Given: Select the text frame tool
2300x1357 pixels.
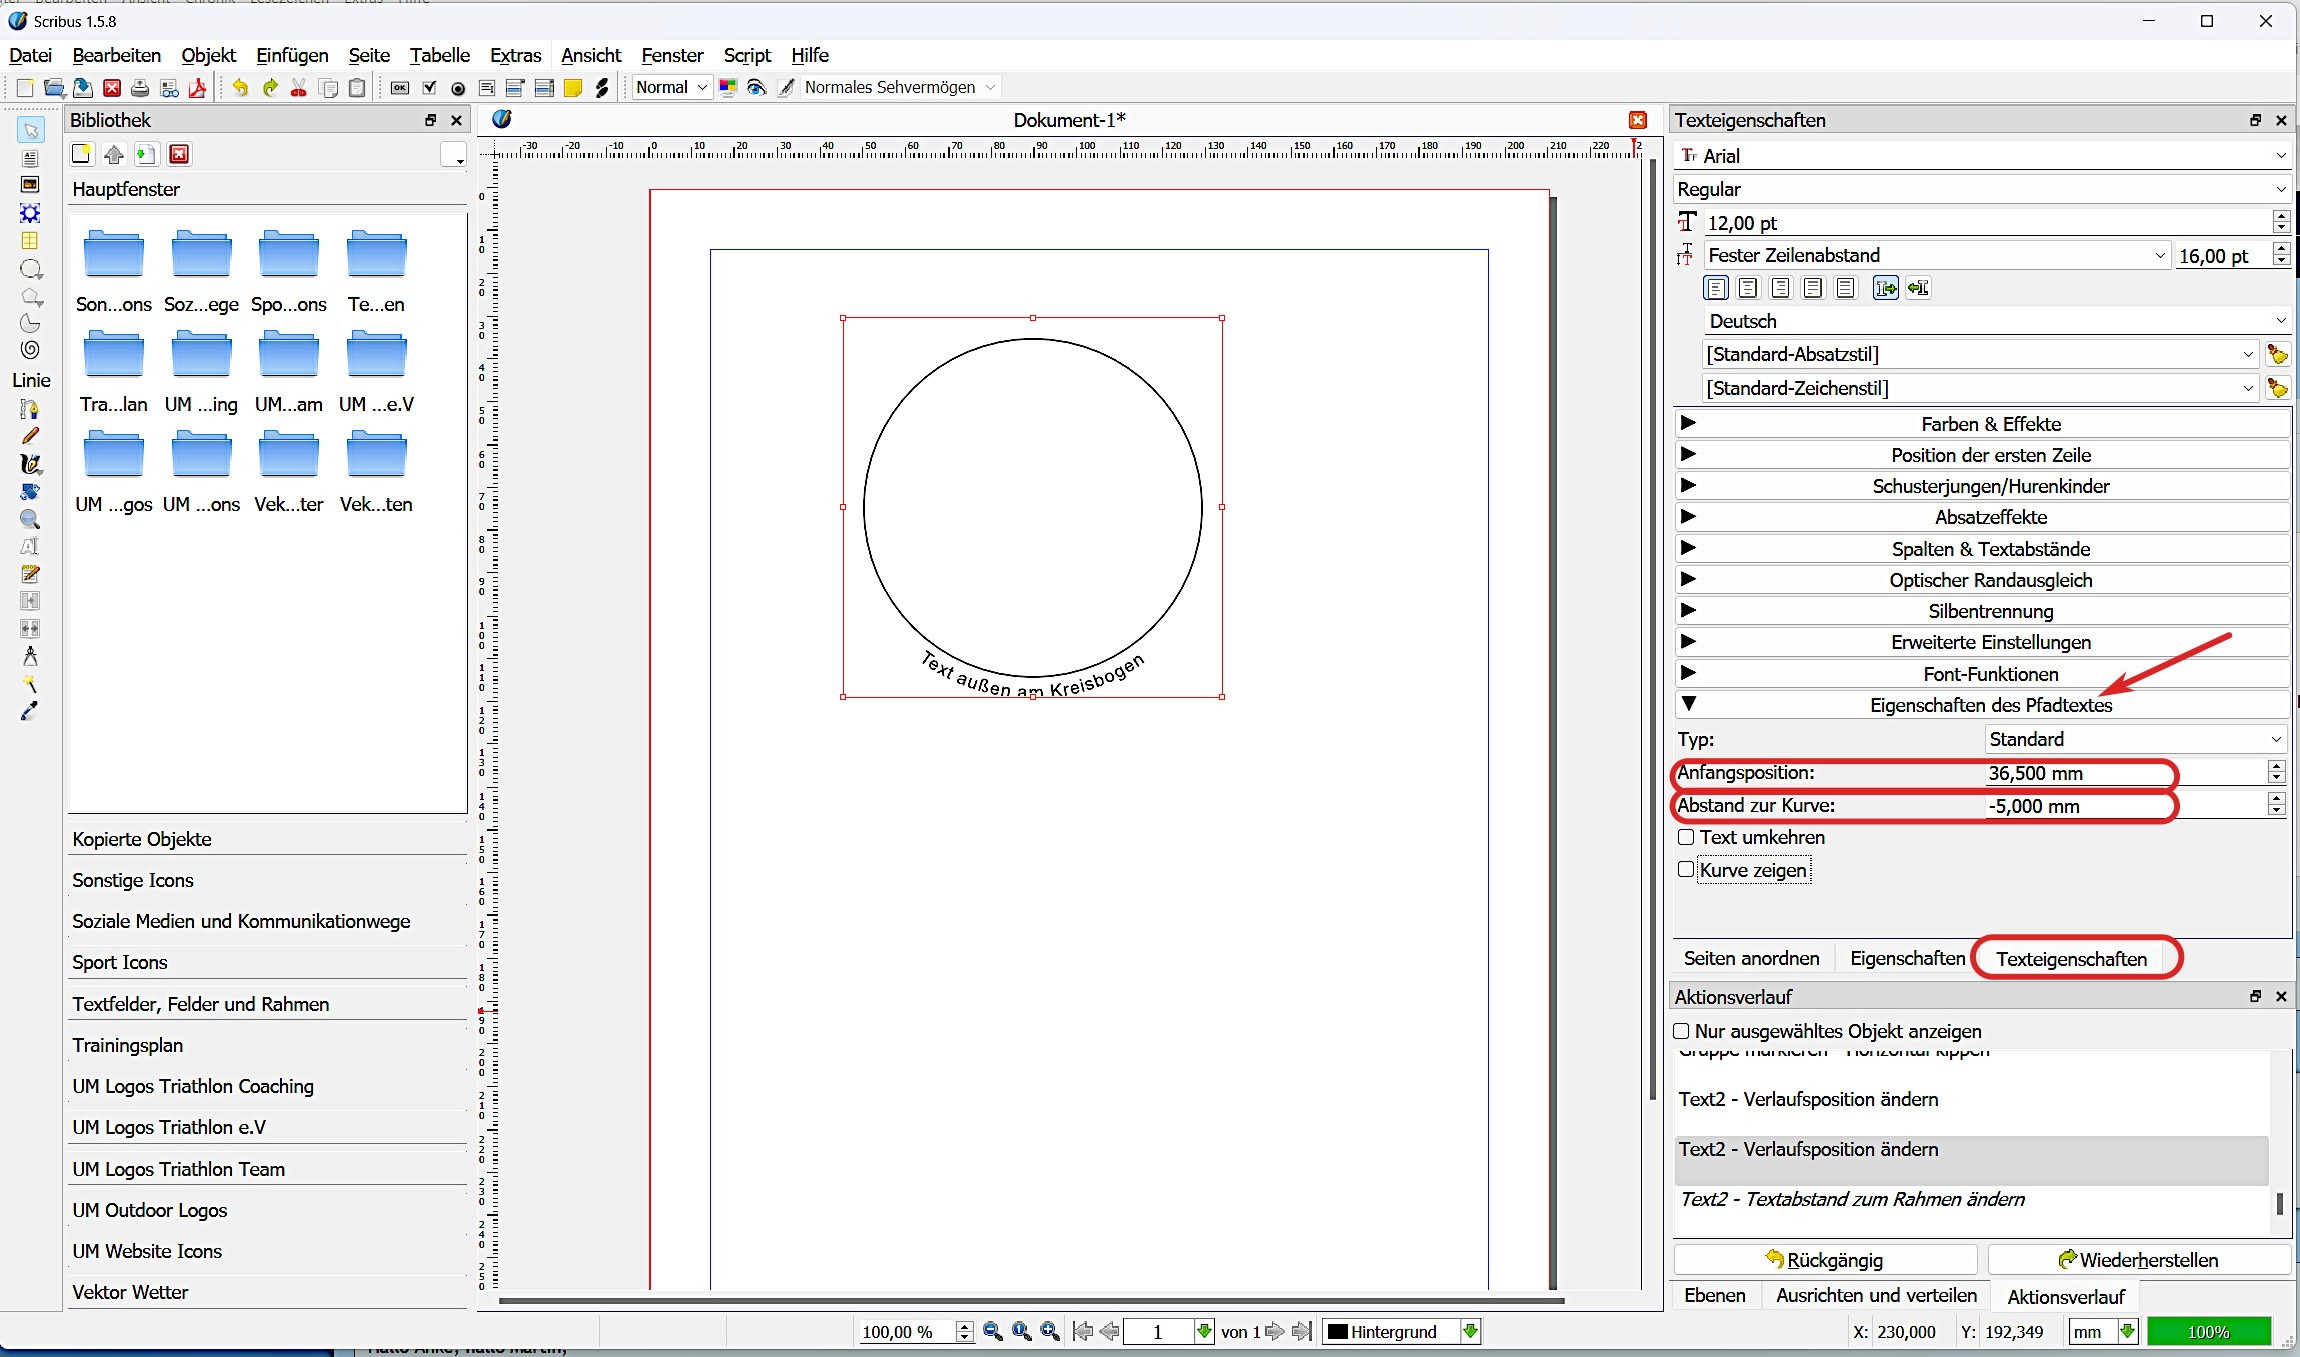Looking at the screenshot, I should [30, 158].
